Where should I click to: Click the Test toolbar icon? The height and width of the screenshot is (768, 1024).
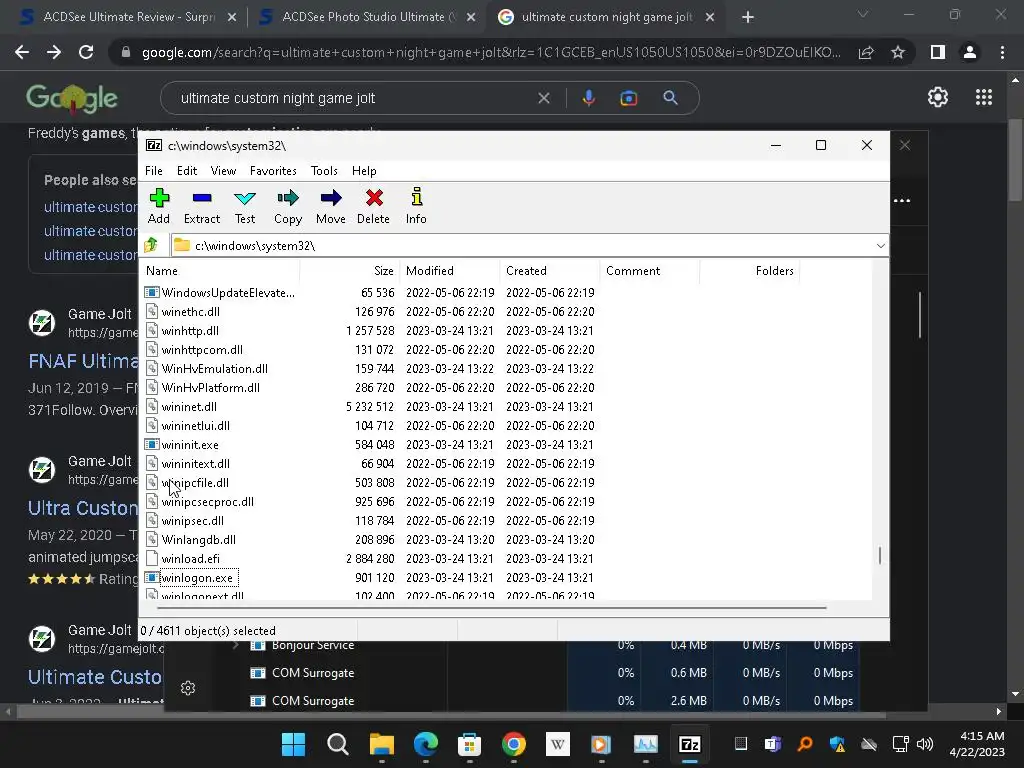[245, 206]
